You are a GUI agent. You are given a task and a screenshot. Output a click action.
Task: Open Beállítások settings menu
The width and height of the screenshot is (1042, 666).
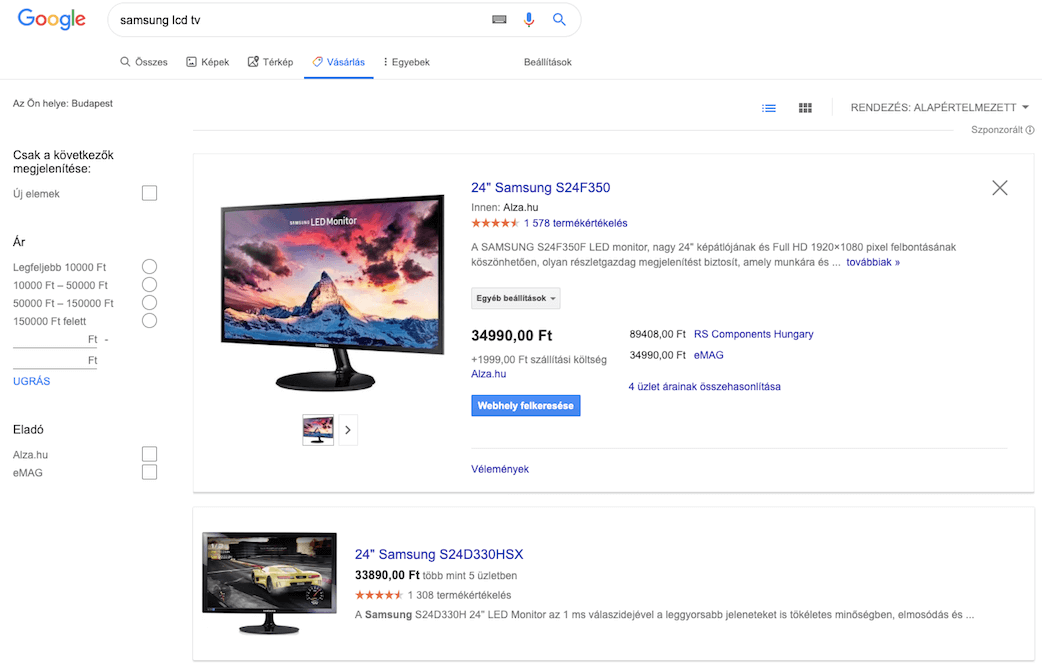pos(548,62)
